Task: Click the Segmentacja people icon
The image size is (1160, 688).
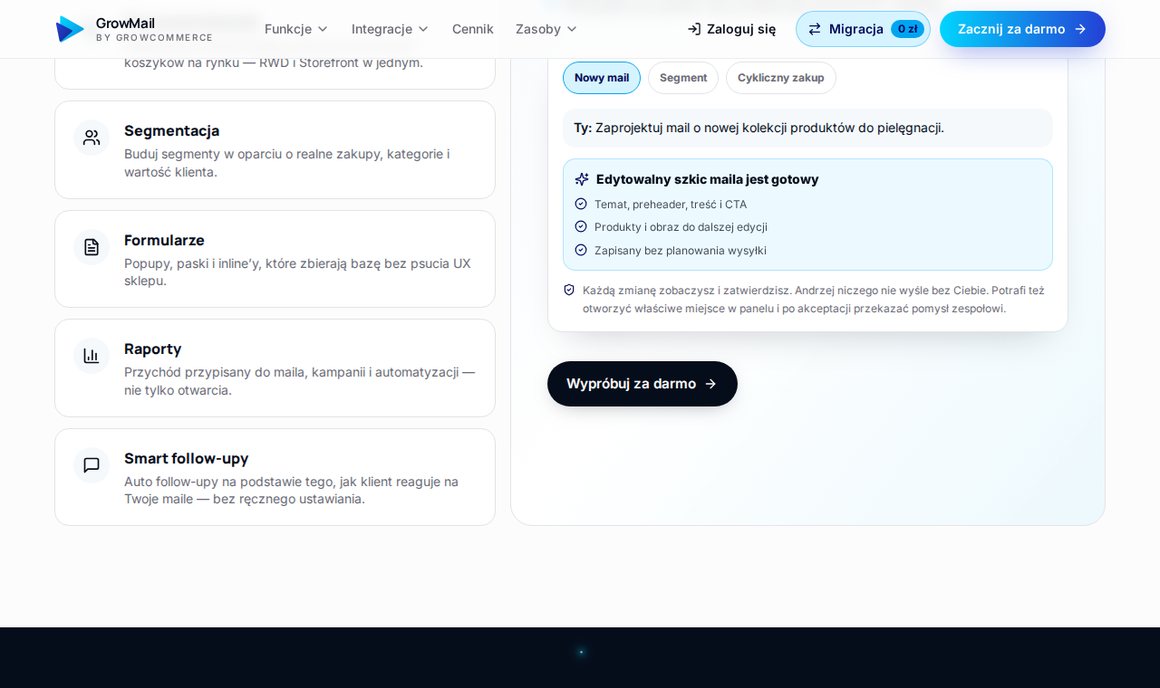Action: (92, 138)
